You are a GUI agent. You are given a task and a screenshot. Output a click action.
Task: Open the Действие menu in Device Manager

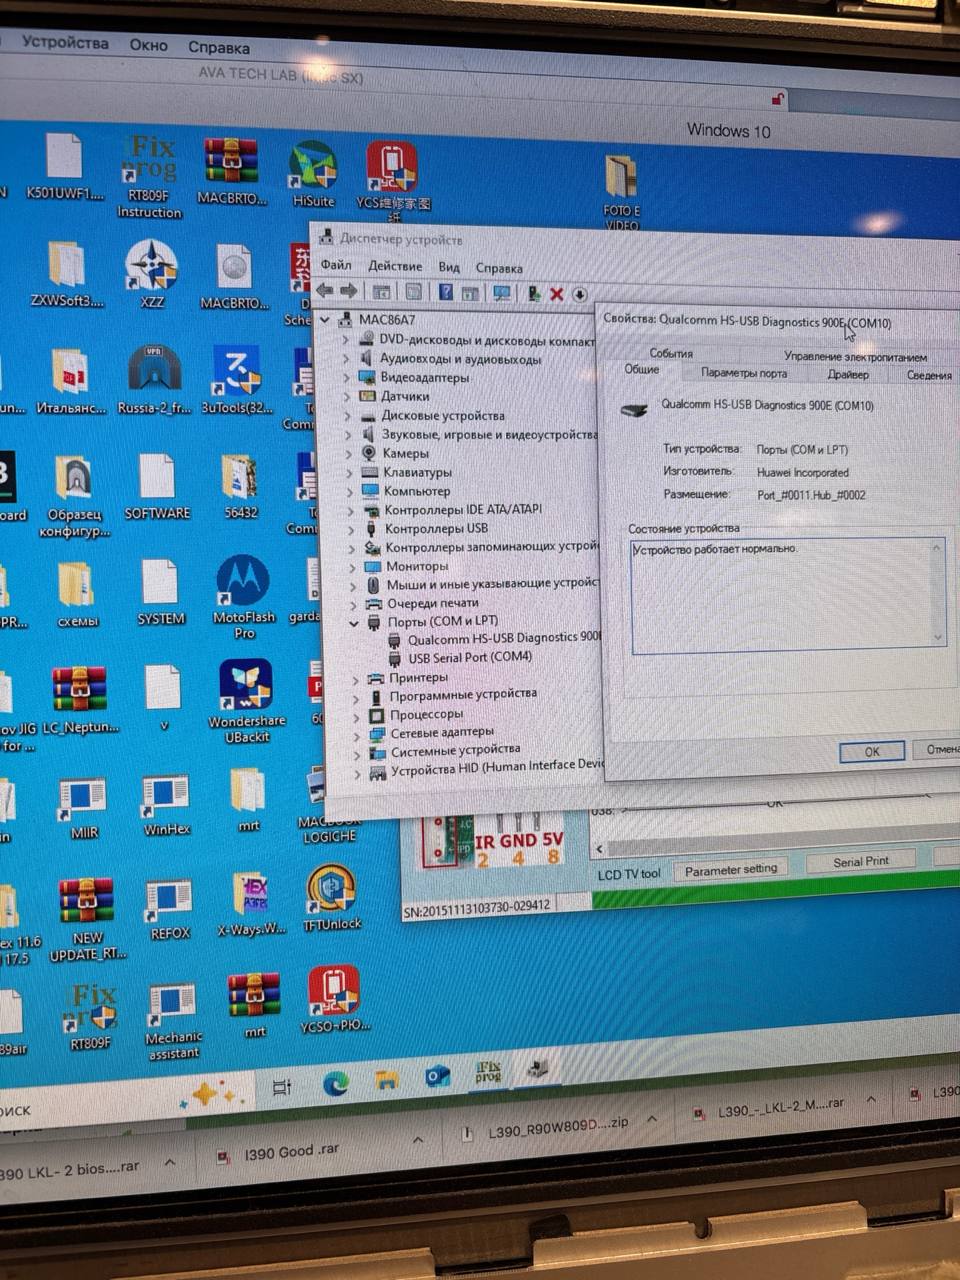point(395,266)
